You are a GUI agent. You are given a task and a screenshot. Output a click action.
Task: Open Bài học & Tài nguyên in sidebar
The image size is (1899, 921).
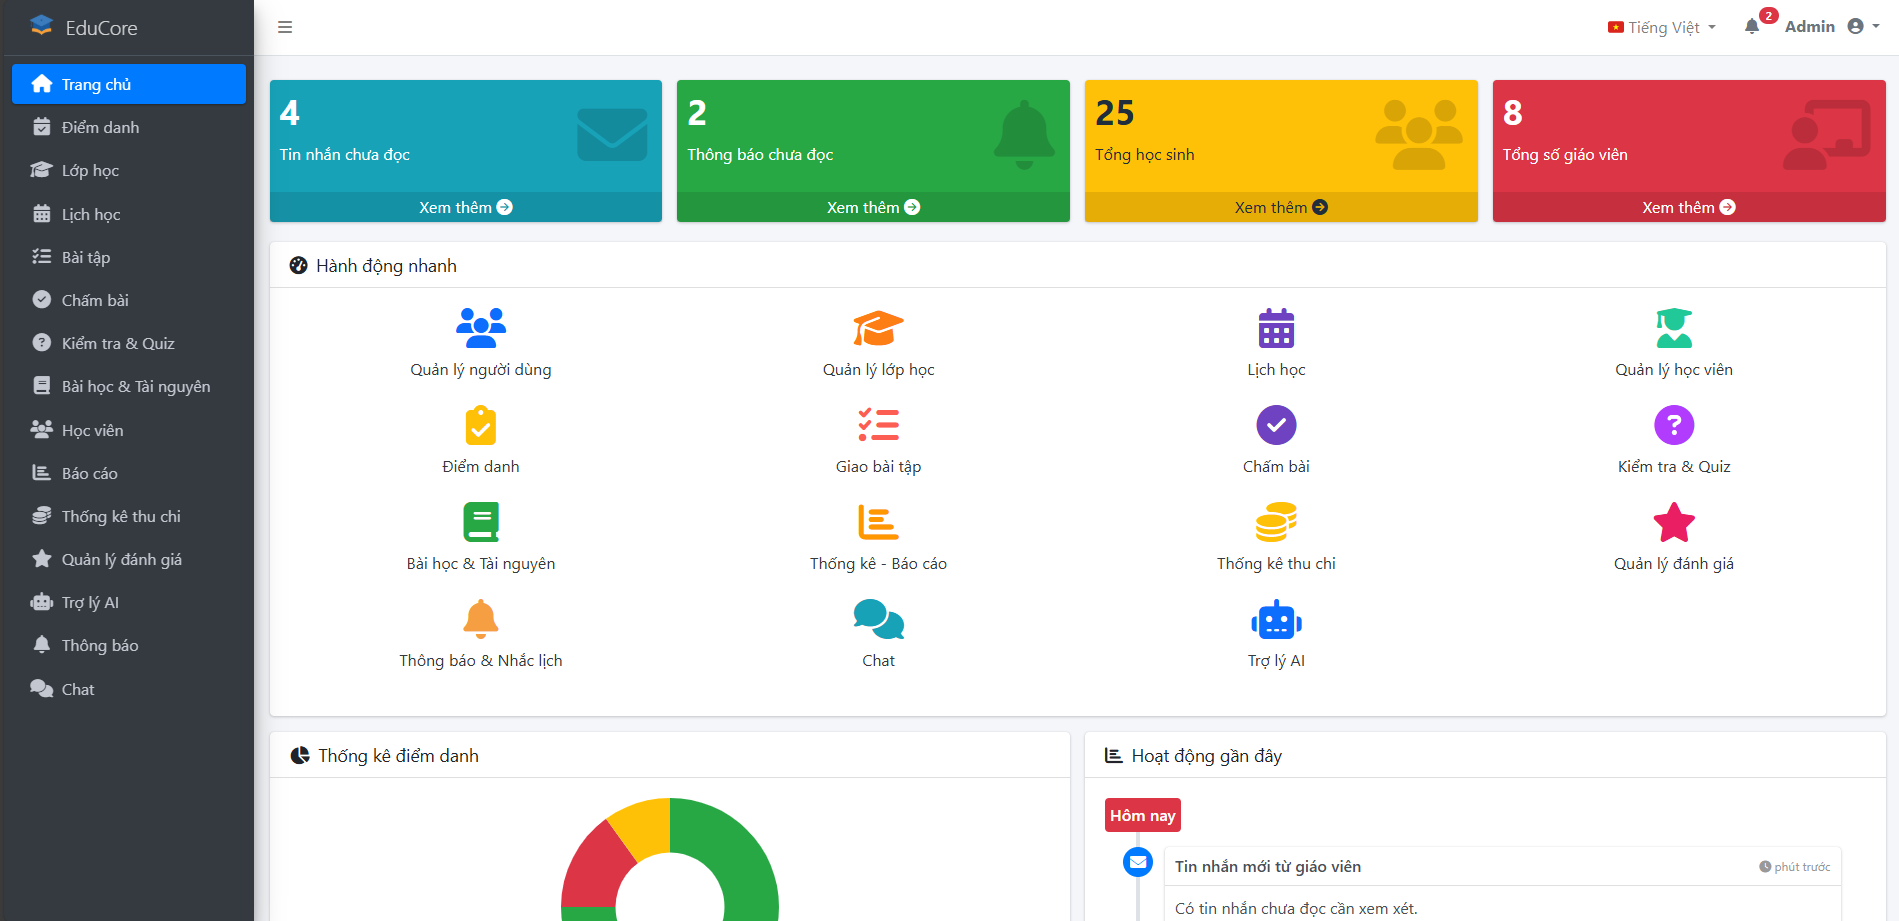click(x=129, y=386)
